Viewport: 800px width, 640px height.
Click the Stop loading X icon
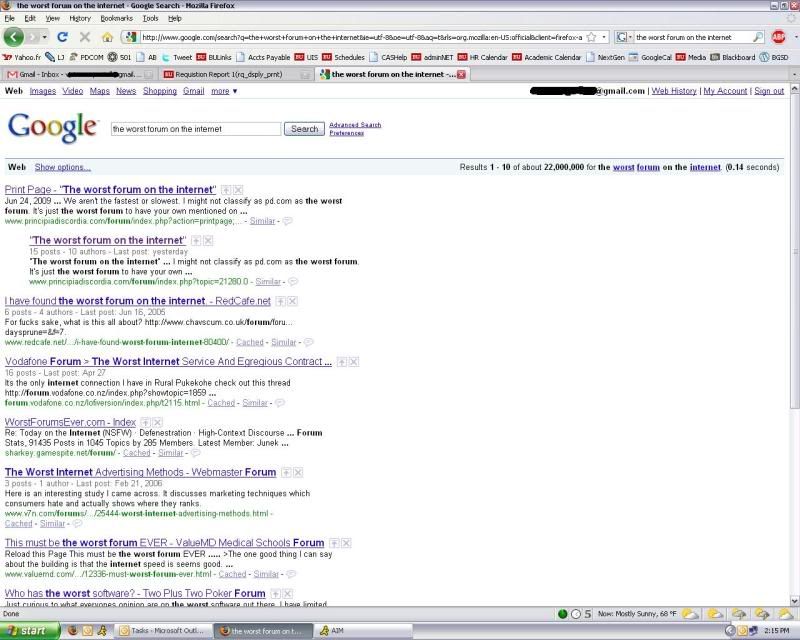coord(85,37)
